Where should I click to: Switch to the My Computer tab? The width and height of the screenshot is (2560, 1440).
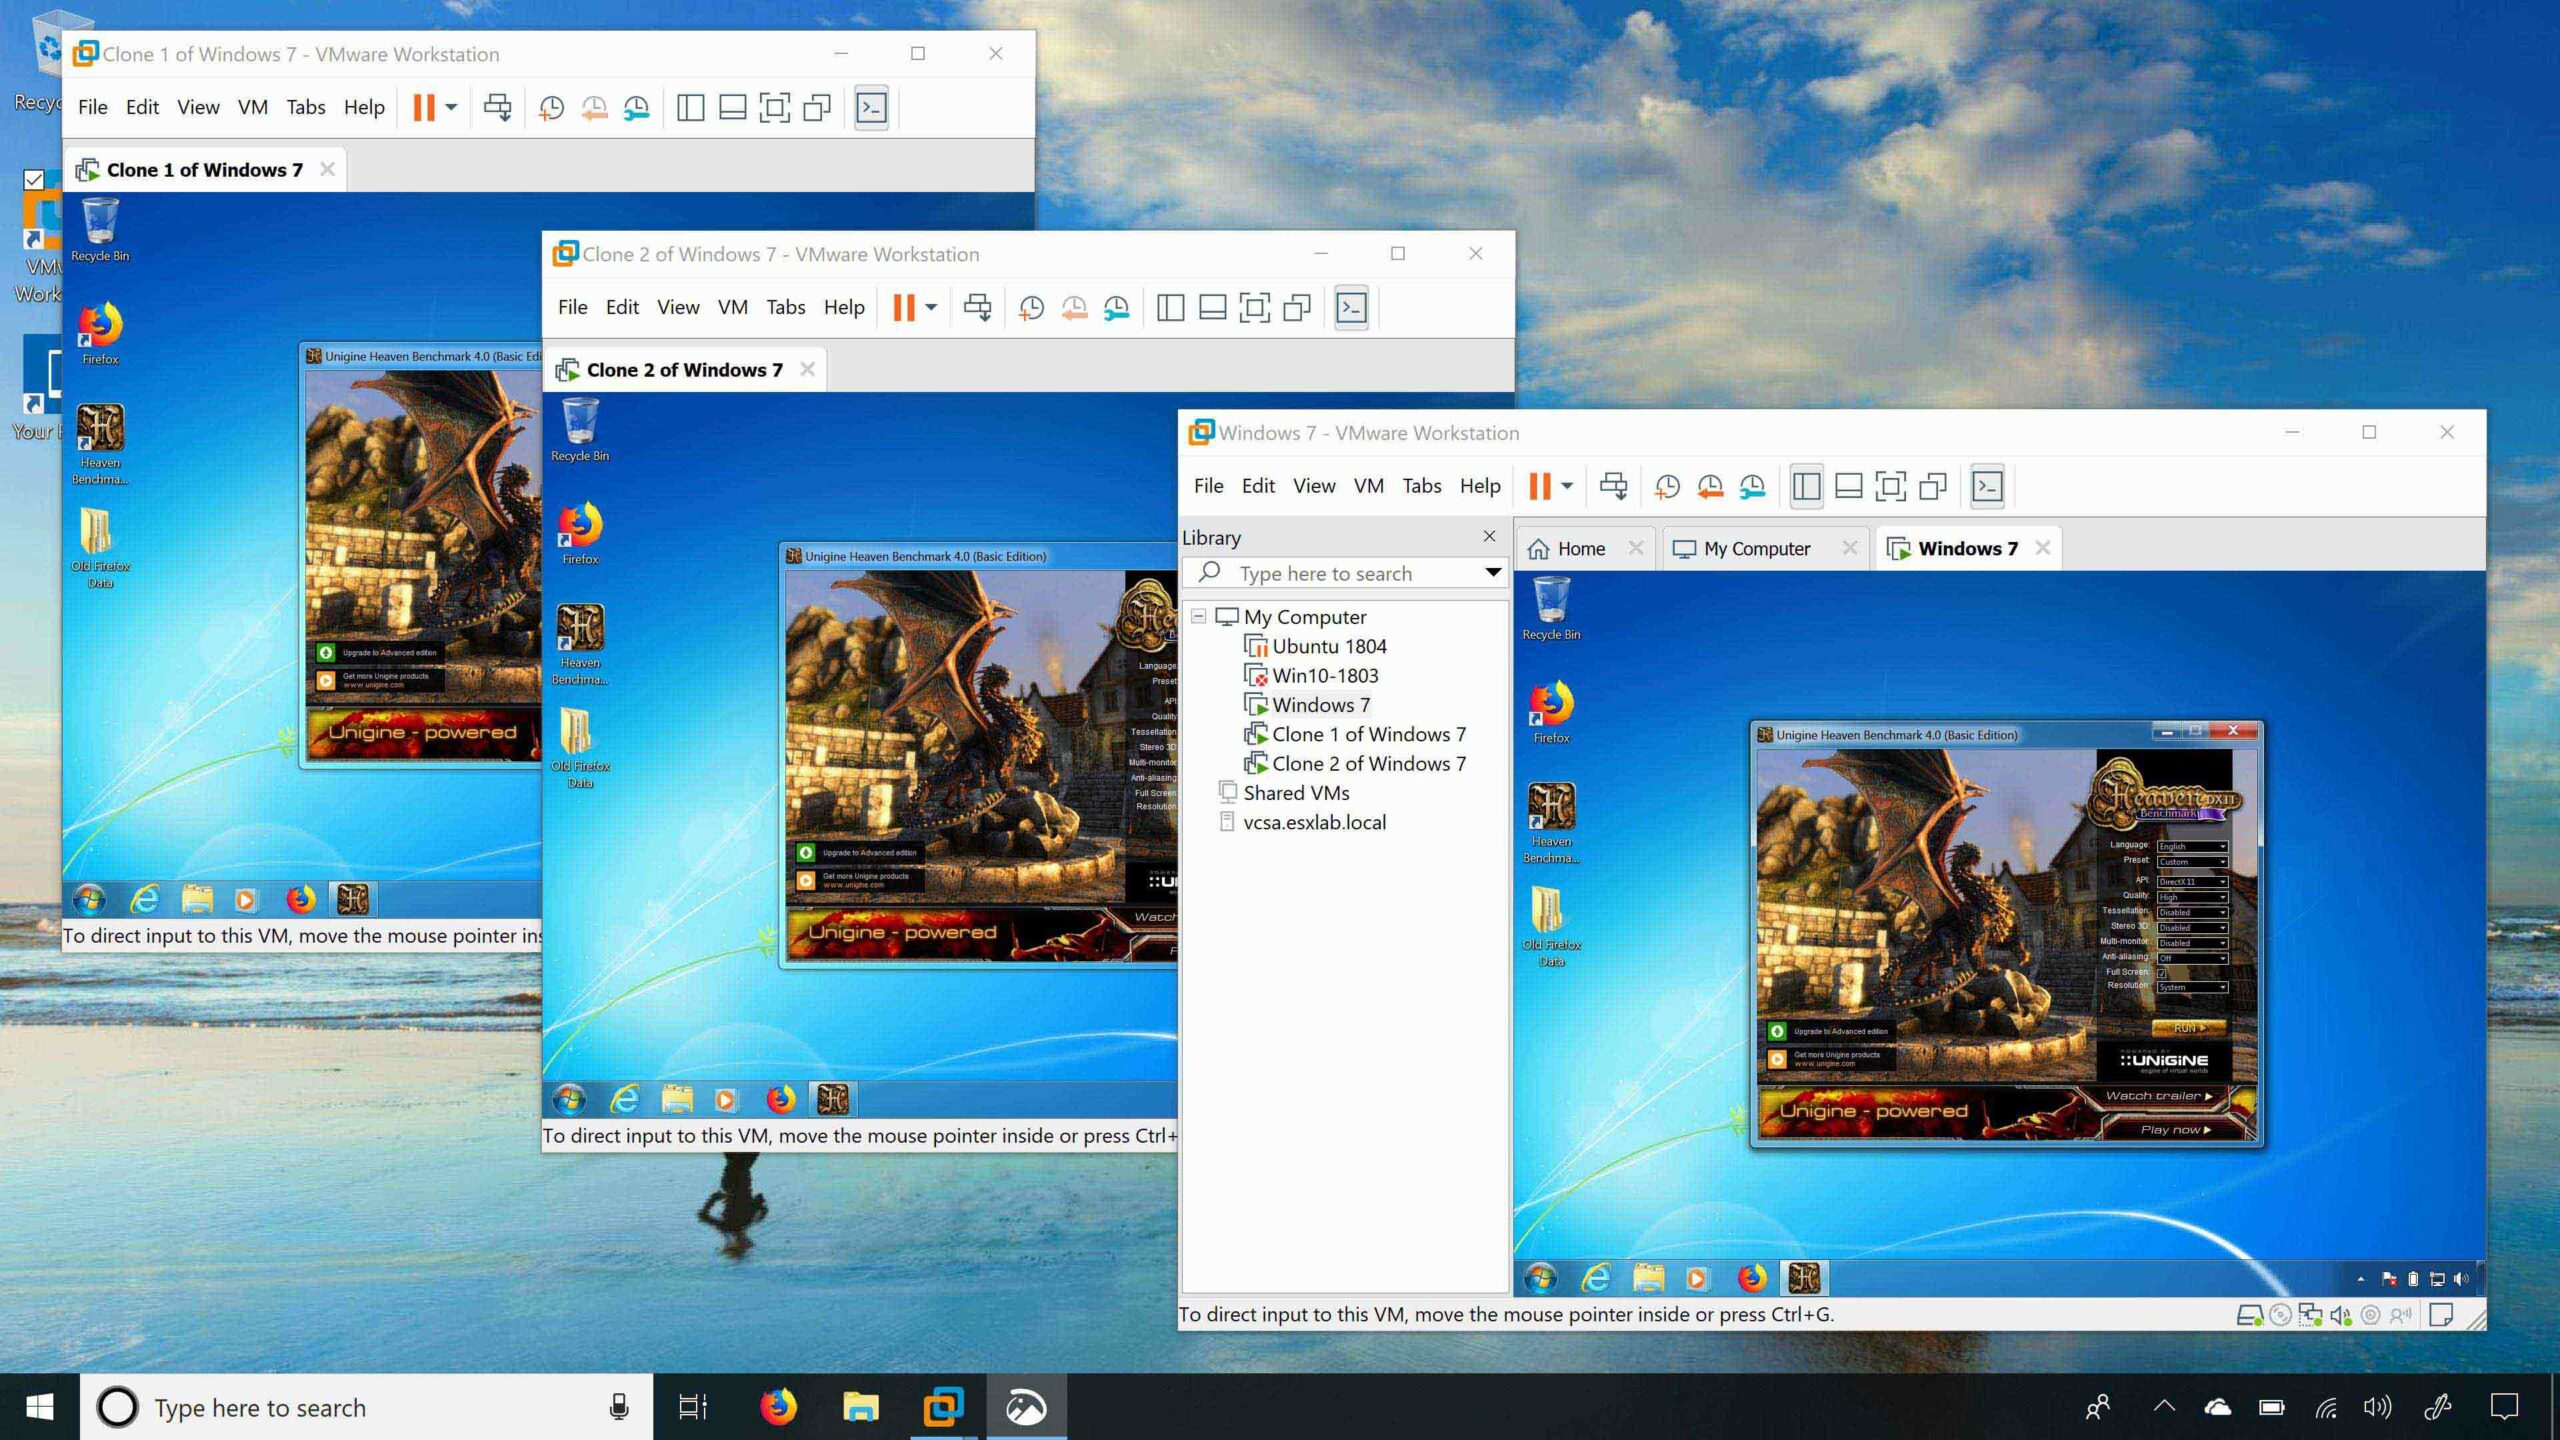click(x=1756, y=547)
